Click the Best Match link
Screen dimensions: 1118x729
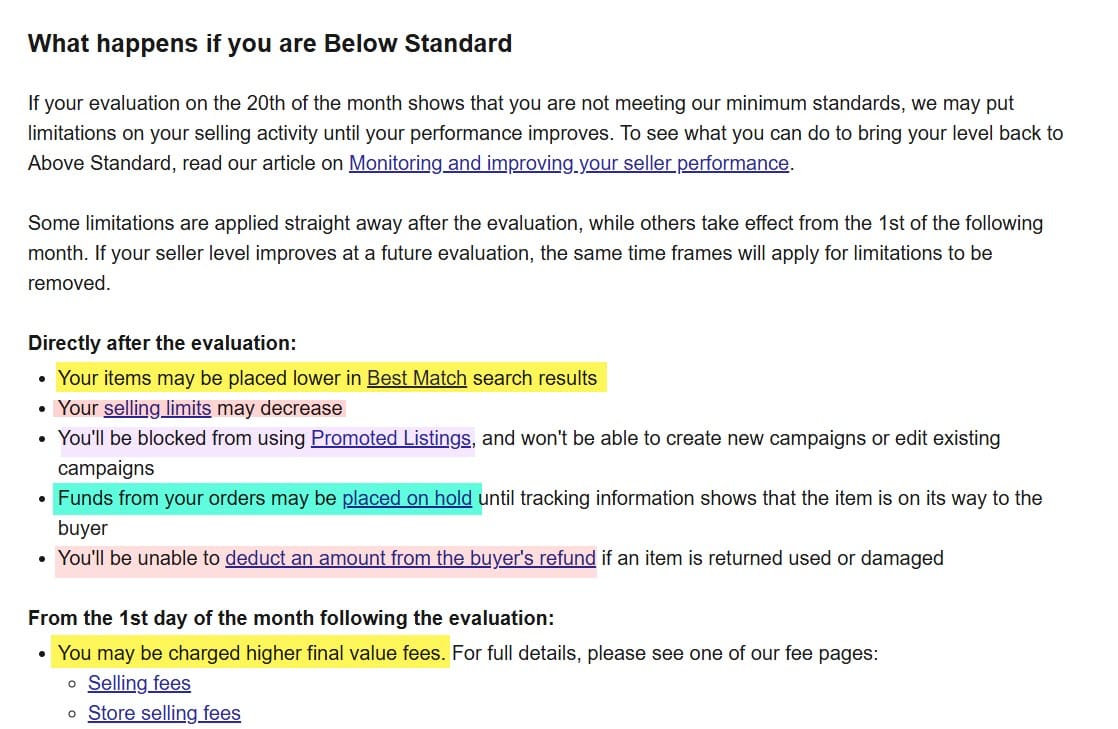tap(416, 378)
